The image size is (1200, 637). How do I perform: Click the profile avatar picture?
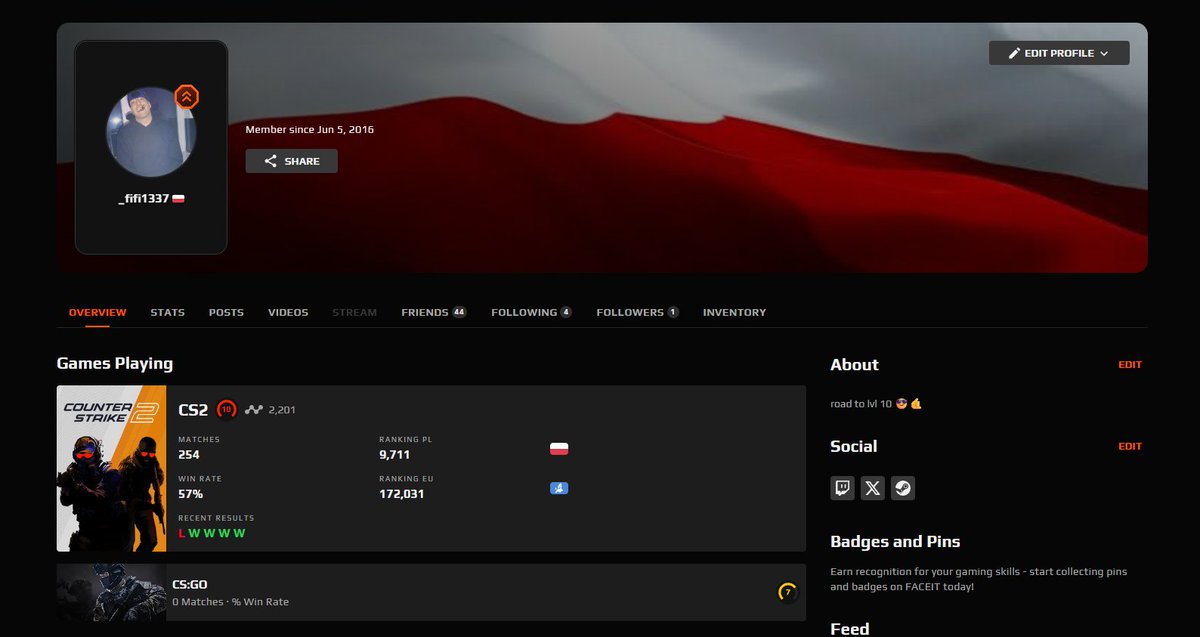click(151, 131)
